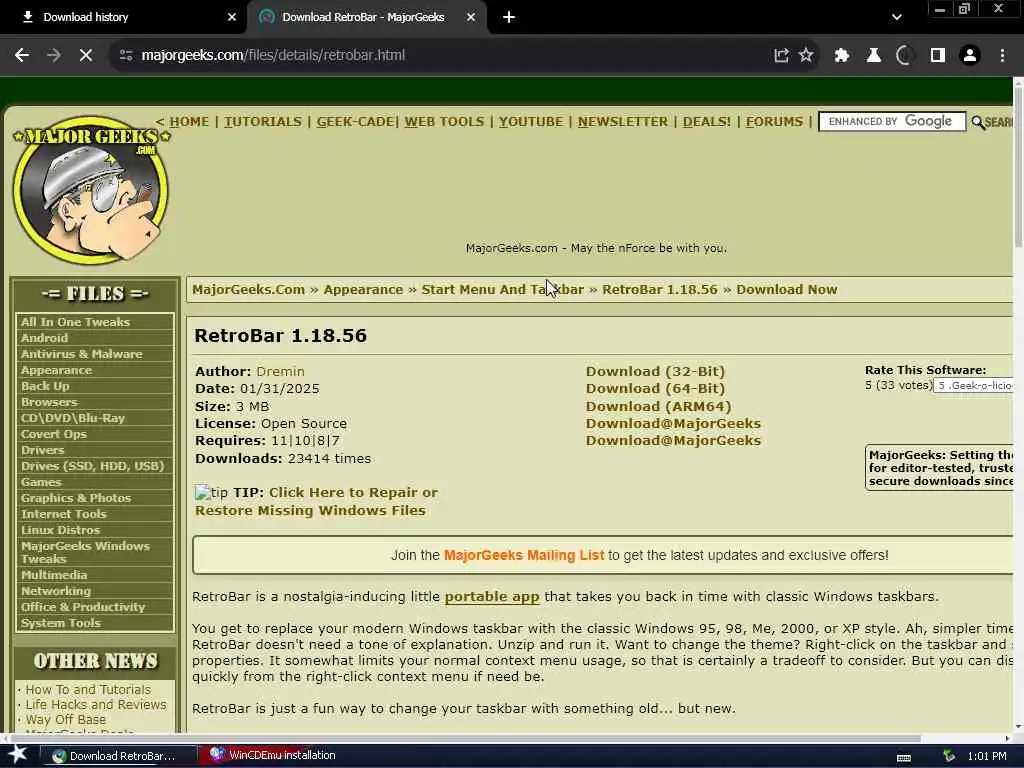Open Chrome three-dot menu
The height and width of the screenshot is (768, 1024).
tap(1002, 56)
